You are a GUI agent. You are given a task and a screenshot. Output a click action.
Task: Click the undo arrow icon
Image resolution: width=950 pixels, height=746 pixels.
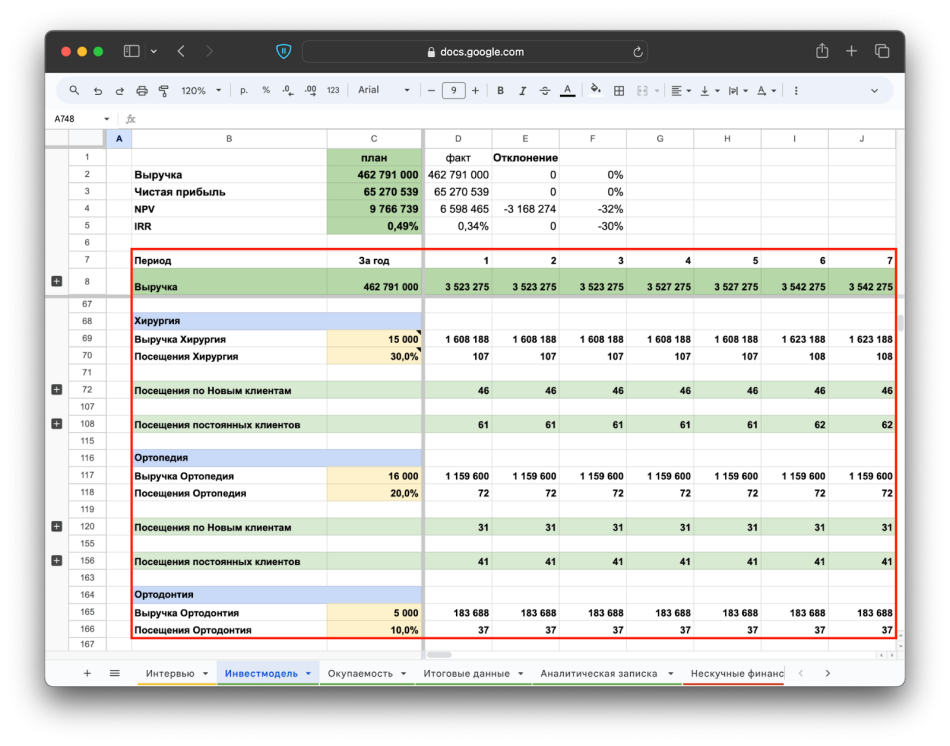pos(98,91)
